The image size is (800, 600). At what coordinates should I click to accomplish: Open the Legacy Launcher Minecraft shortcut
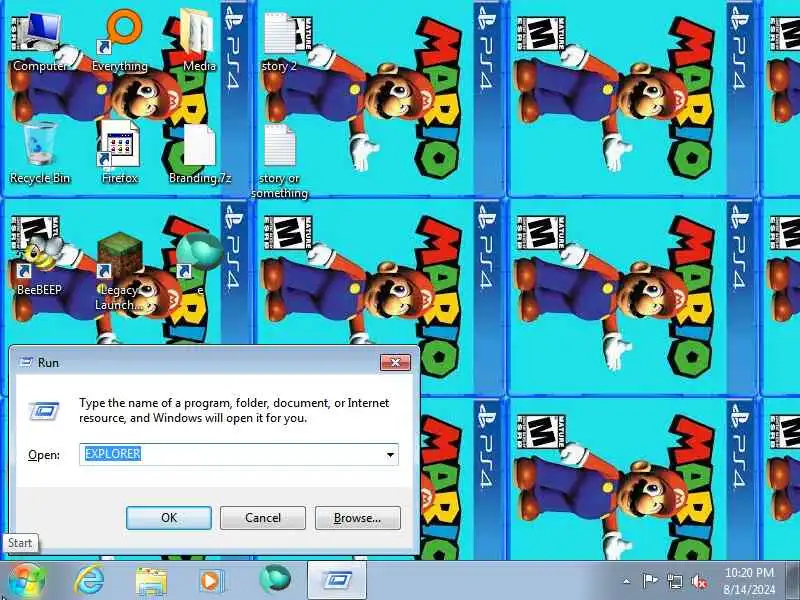[119, 271]
